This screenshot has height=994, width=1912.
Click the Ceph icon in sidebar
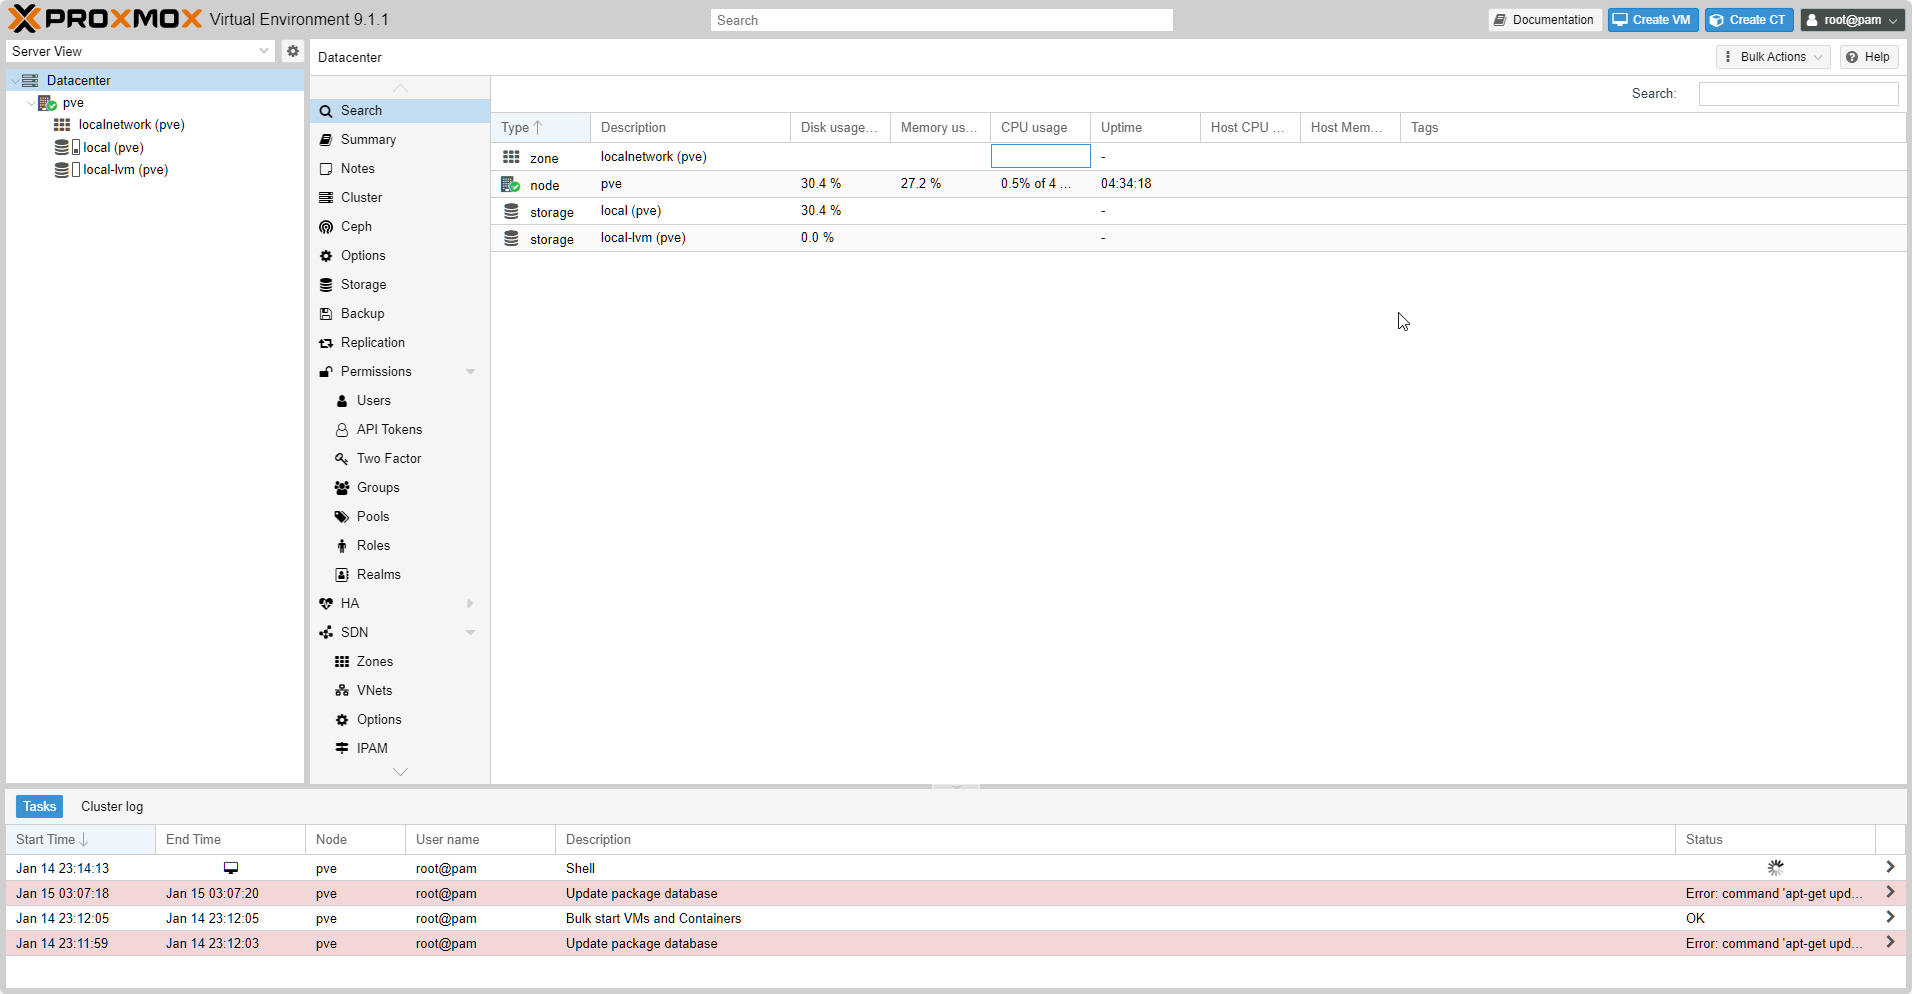[x=326, y=227]
